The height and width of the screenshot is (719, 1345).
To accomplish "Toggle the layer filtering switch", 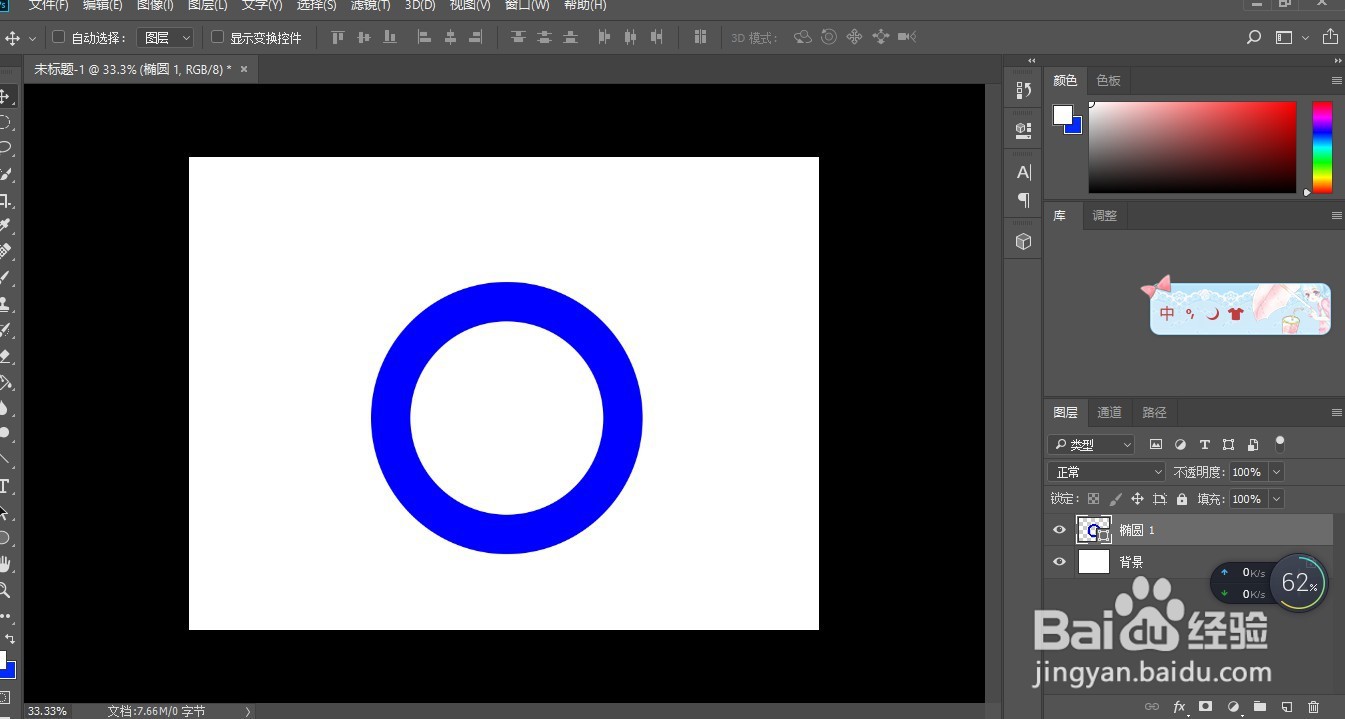I will pos(1280,444).
